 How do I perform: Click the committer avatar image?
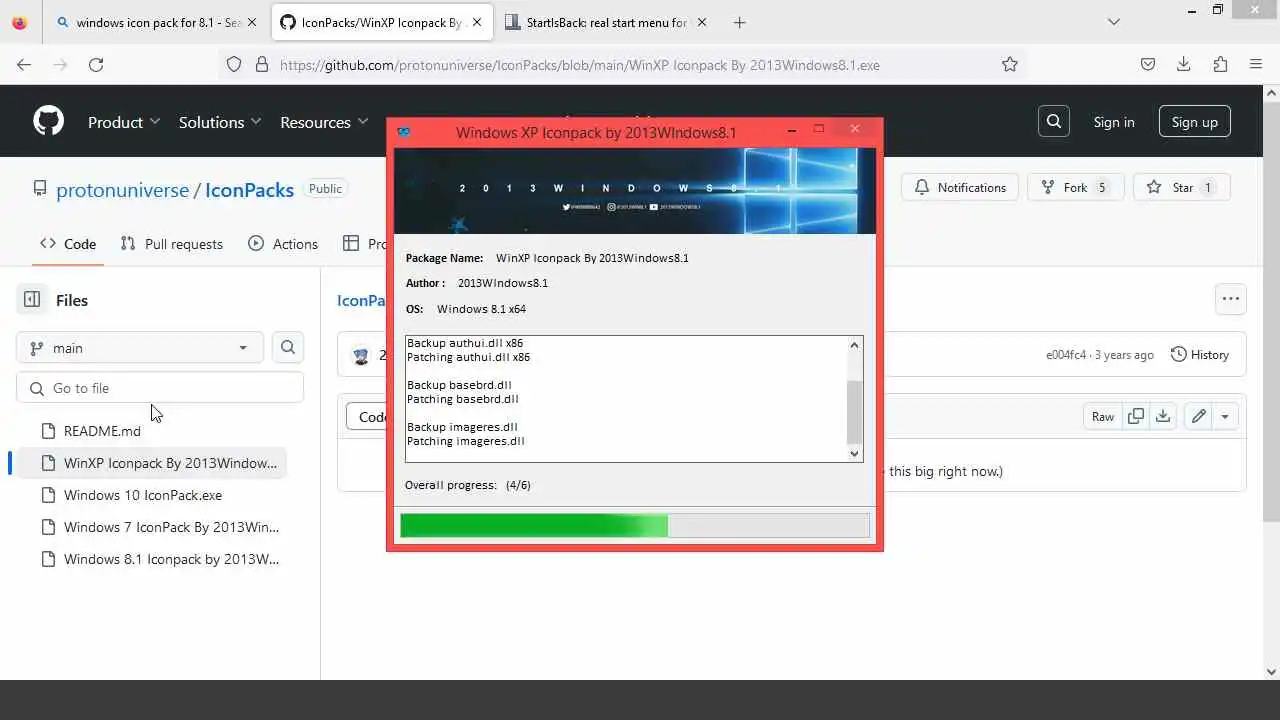point(362,355)
